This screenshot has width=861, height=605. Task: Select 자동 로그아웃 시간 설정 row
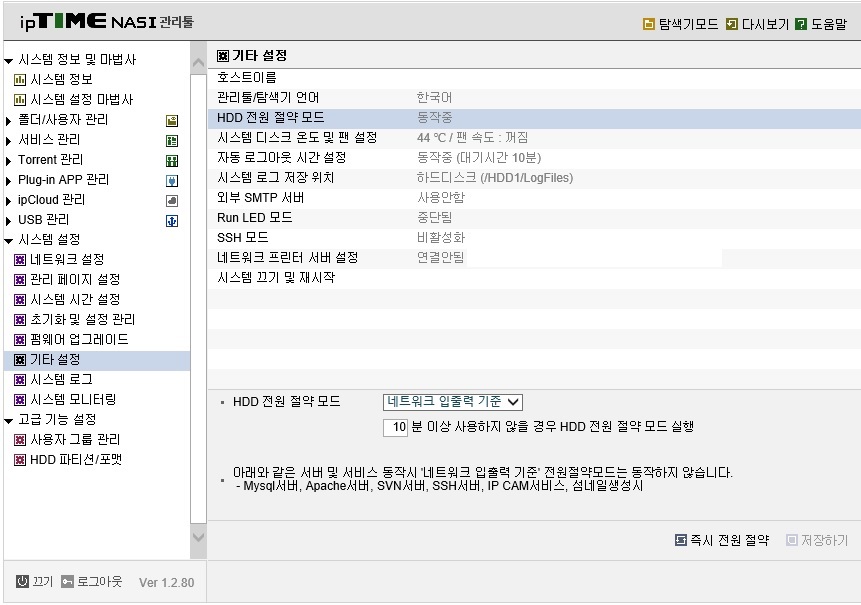coord(534,158)
